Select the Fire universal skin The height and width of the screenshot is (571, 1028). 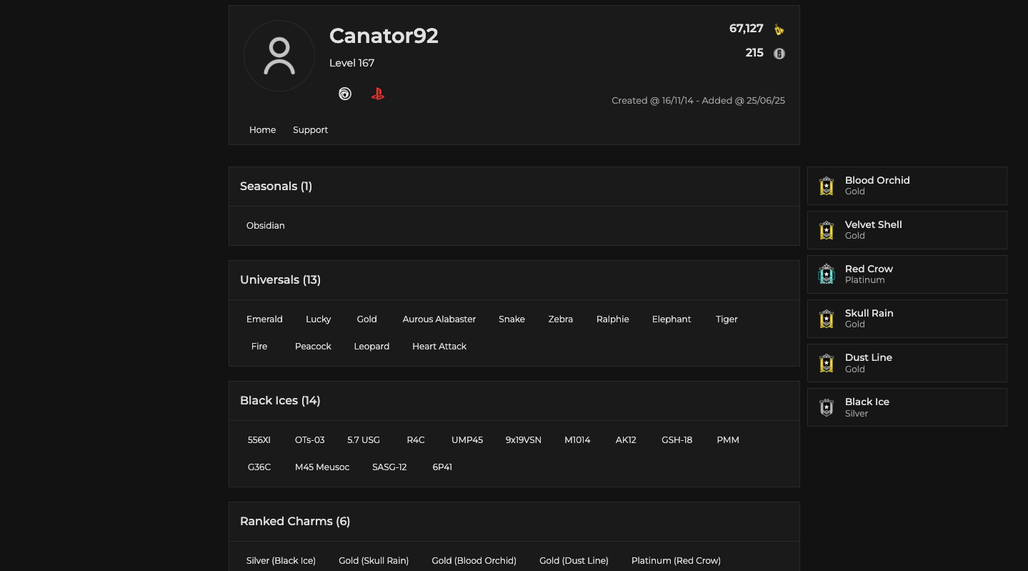point(259,346)
